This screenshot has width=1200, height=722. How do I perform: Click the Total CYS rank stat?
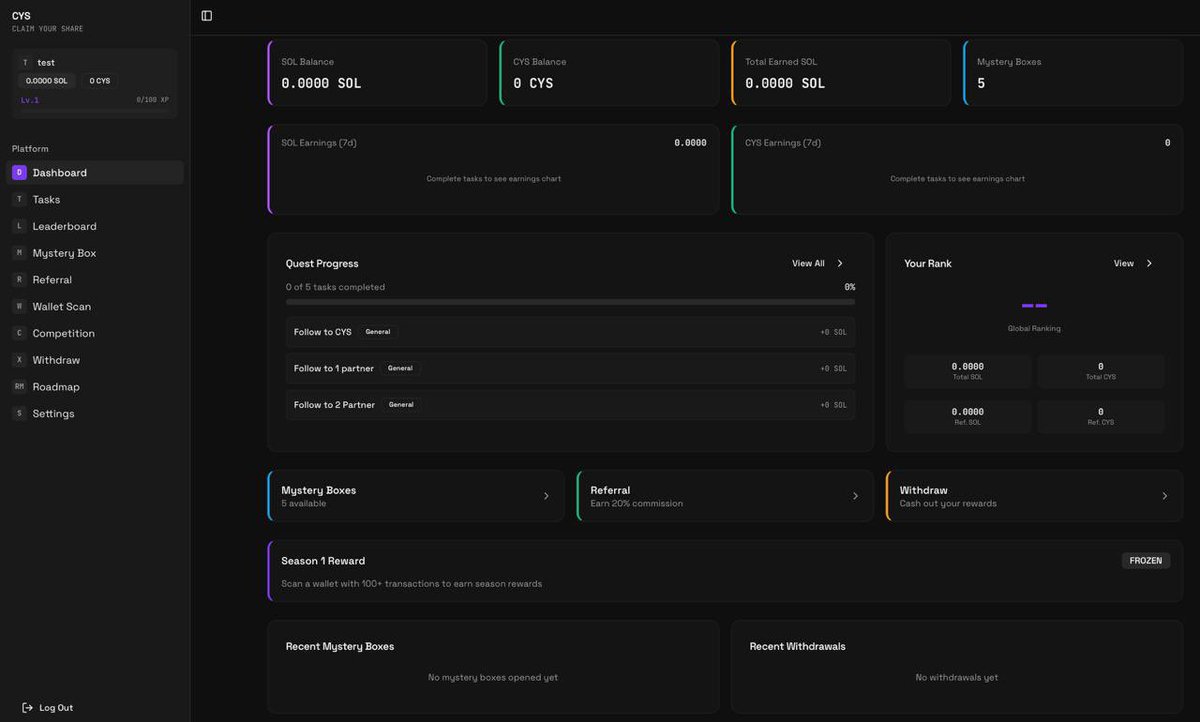tap(1101, 371)
